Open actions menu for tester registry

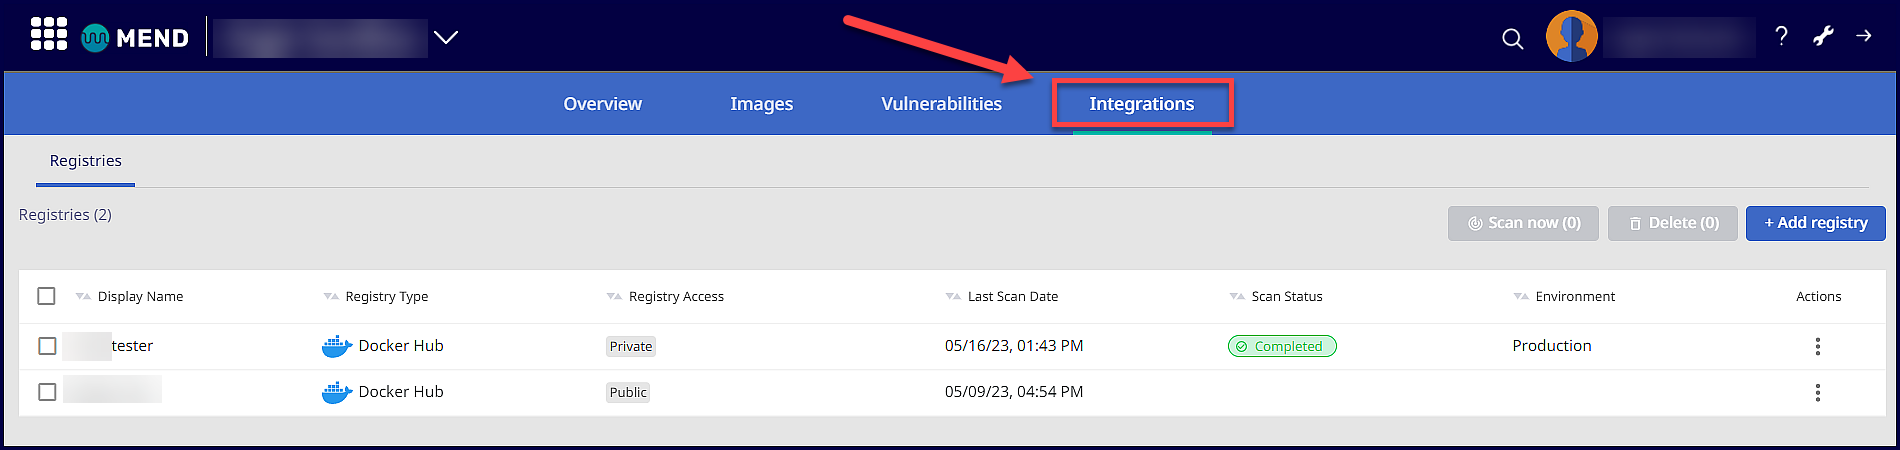1817,346
